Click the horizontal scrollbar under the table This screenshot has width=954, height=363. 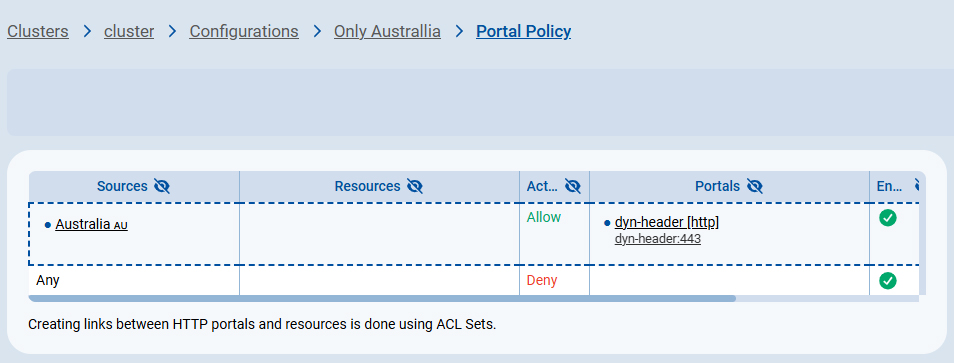[382, 299]
